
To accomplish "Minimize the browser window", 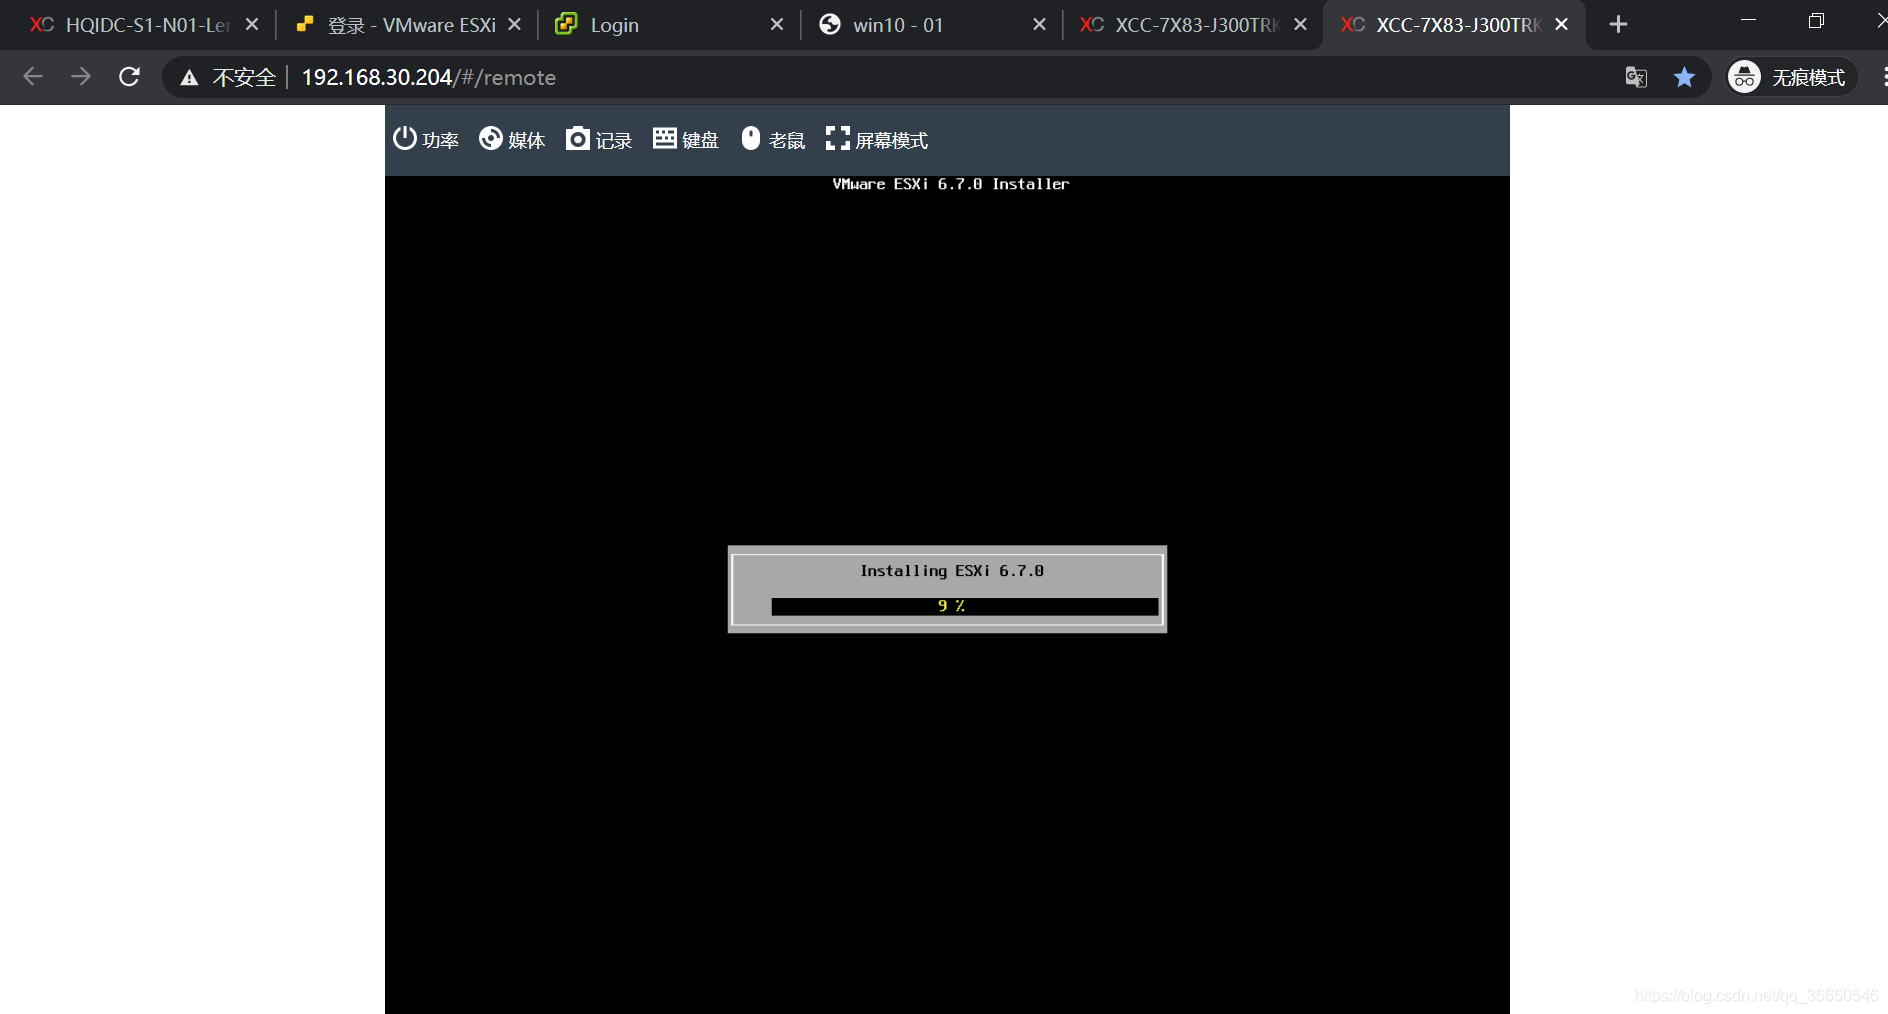I will point(1748,21).
